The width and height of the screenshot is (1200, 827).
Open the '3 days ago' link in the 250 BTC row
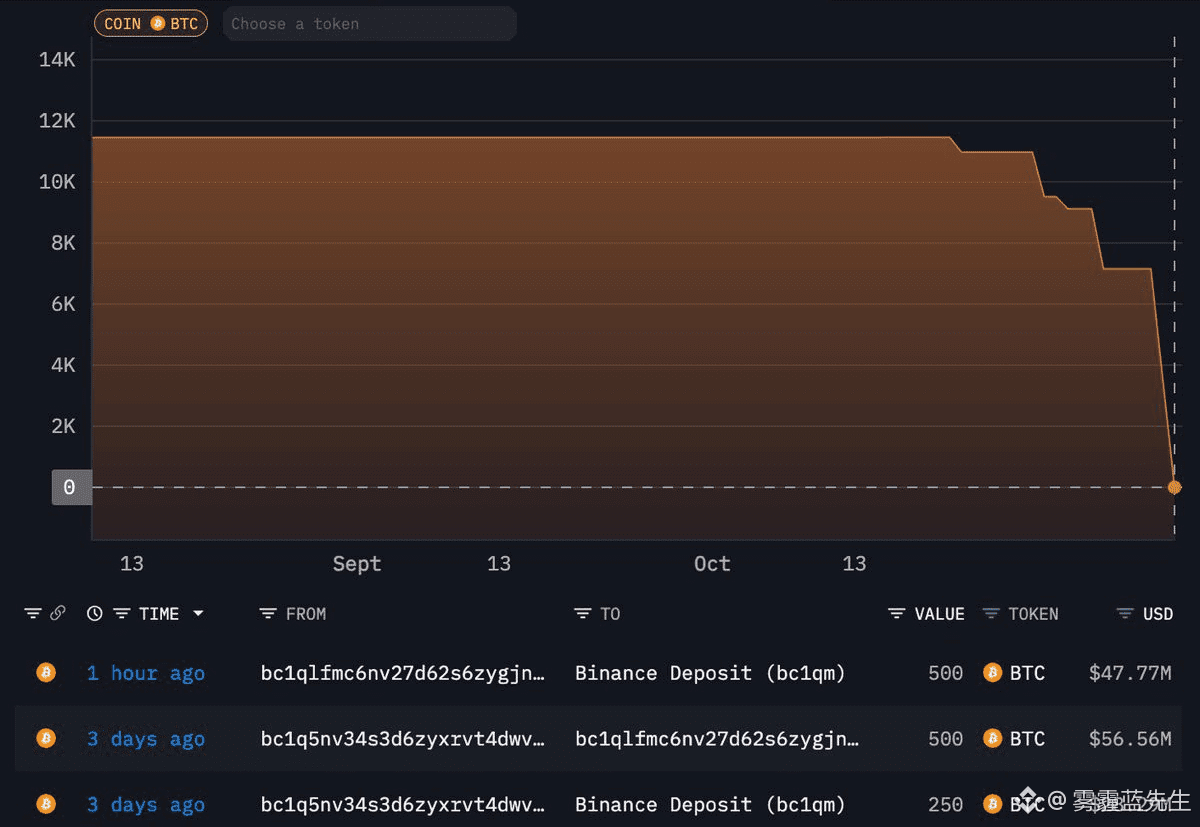click(x=146, y=804)
